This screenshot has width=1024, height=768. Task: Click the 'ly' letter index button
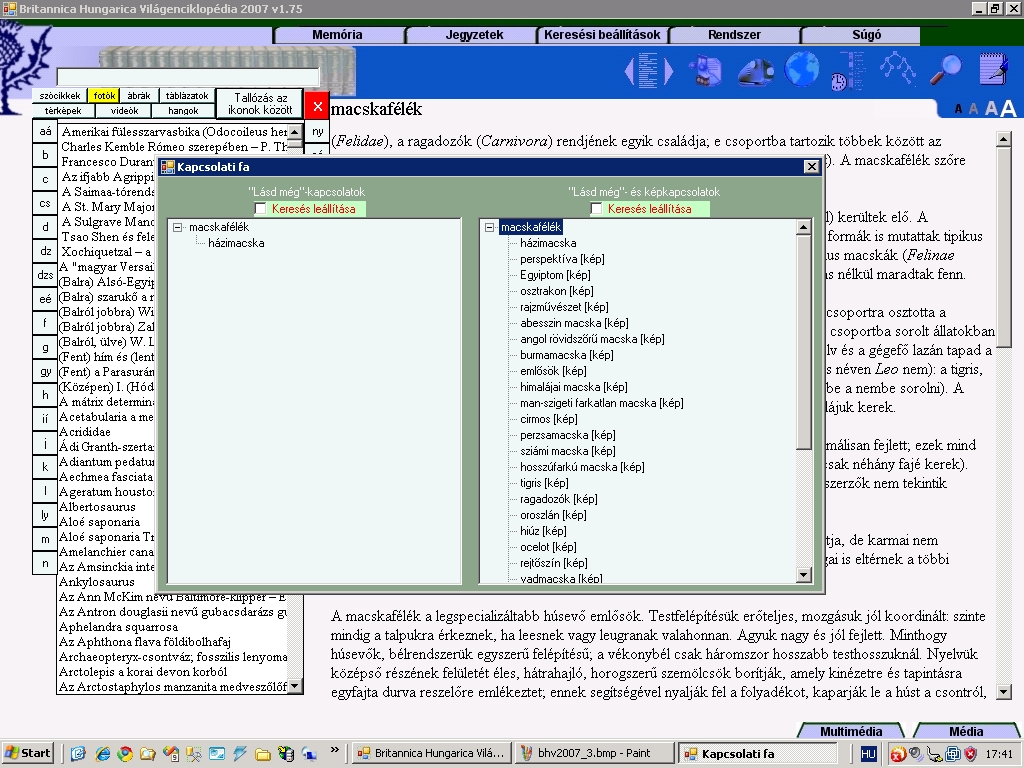pos(45,515)
